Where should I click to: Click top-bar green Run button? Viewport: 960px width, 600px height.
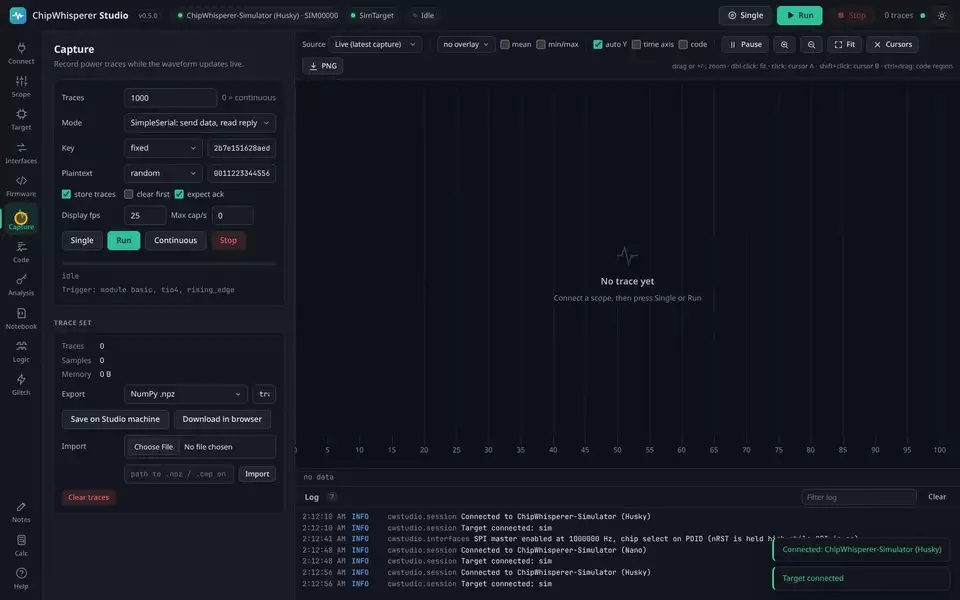pyautogui.click(x=800, y=15)
